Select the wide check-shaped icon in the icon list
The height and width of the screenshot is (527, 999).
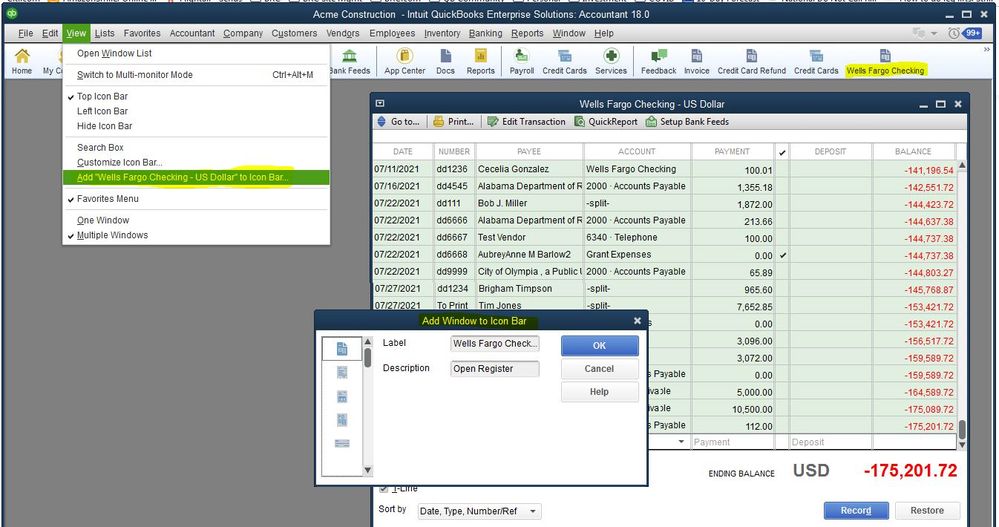pyautogui.click(x=341, y=444)
